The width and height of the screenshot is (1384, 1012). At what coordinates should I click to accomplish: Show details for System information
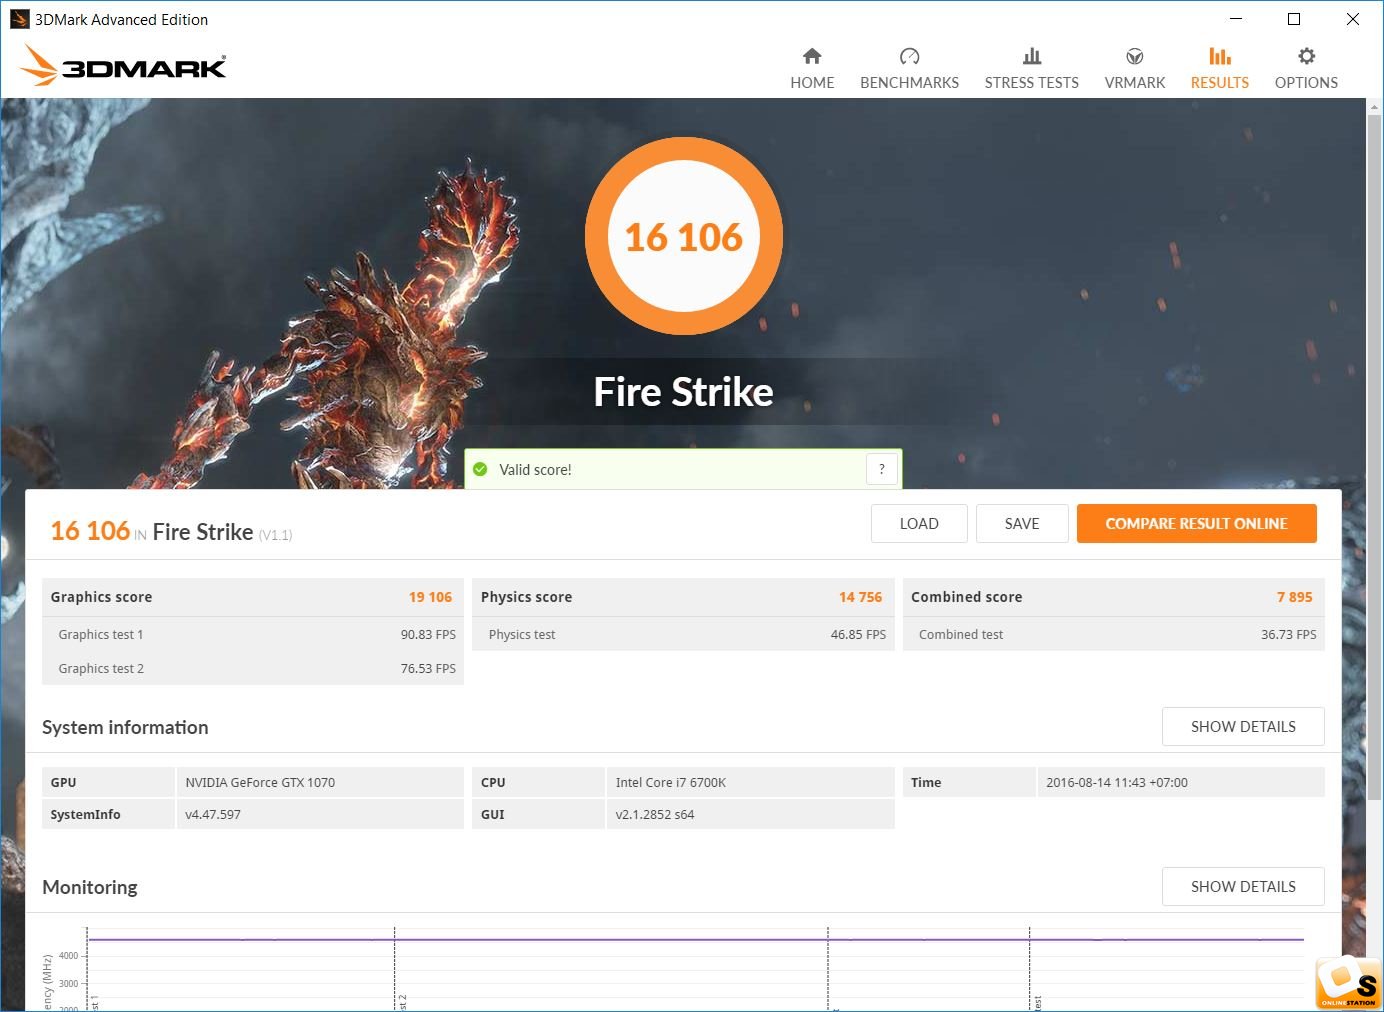pyautogui.click(x=1243, y=727)
